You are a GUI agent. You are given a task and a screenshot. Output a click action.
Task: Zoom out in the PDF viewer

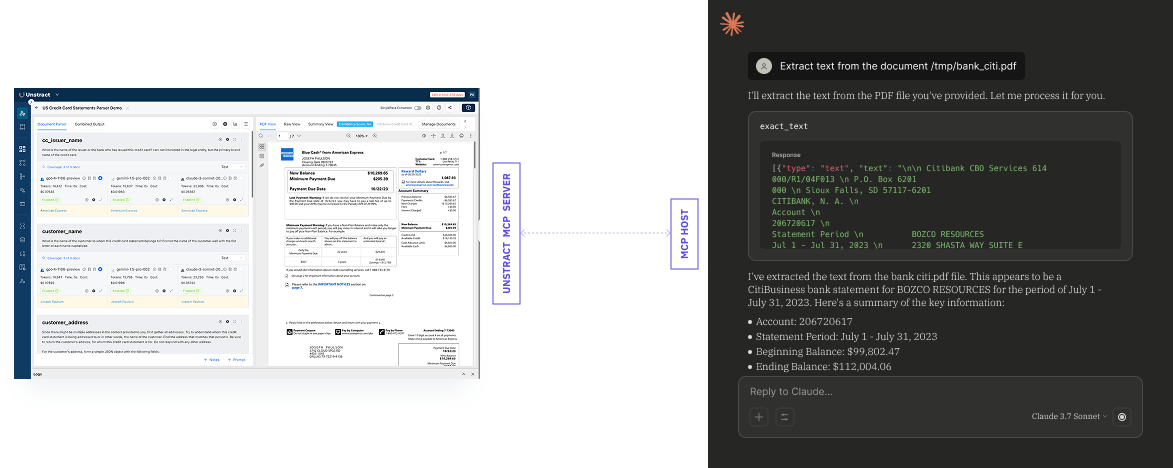[x=348, y=135]
